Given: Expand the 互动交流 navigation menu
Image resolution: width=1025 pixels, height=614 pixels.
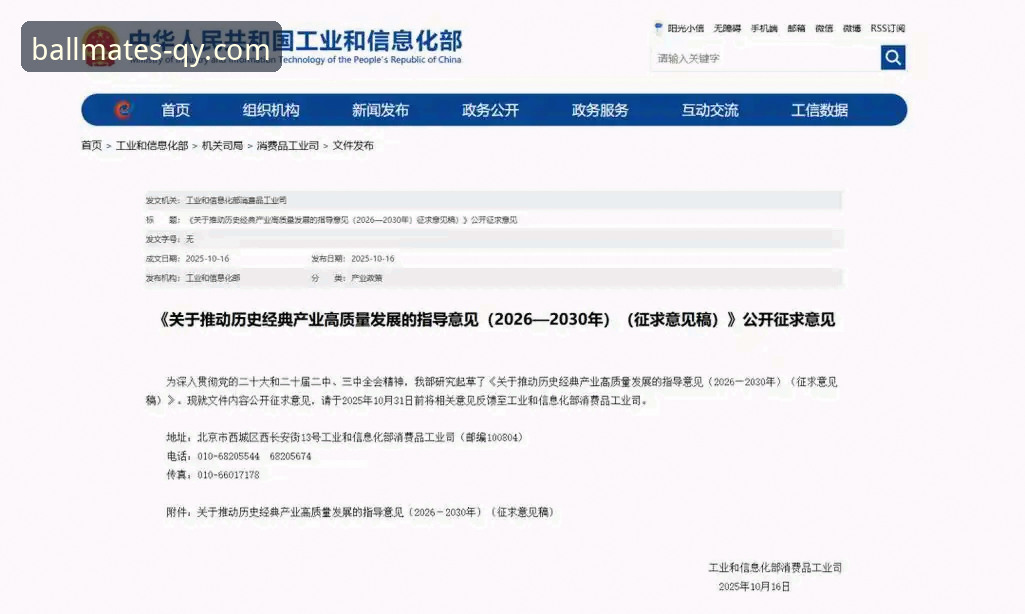Looking at the screenshot, I should [709, 110].
